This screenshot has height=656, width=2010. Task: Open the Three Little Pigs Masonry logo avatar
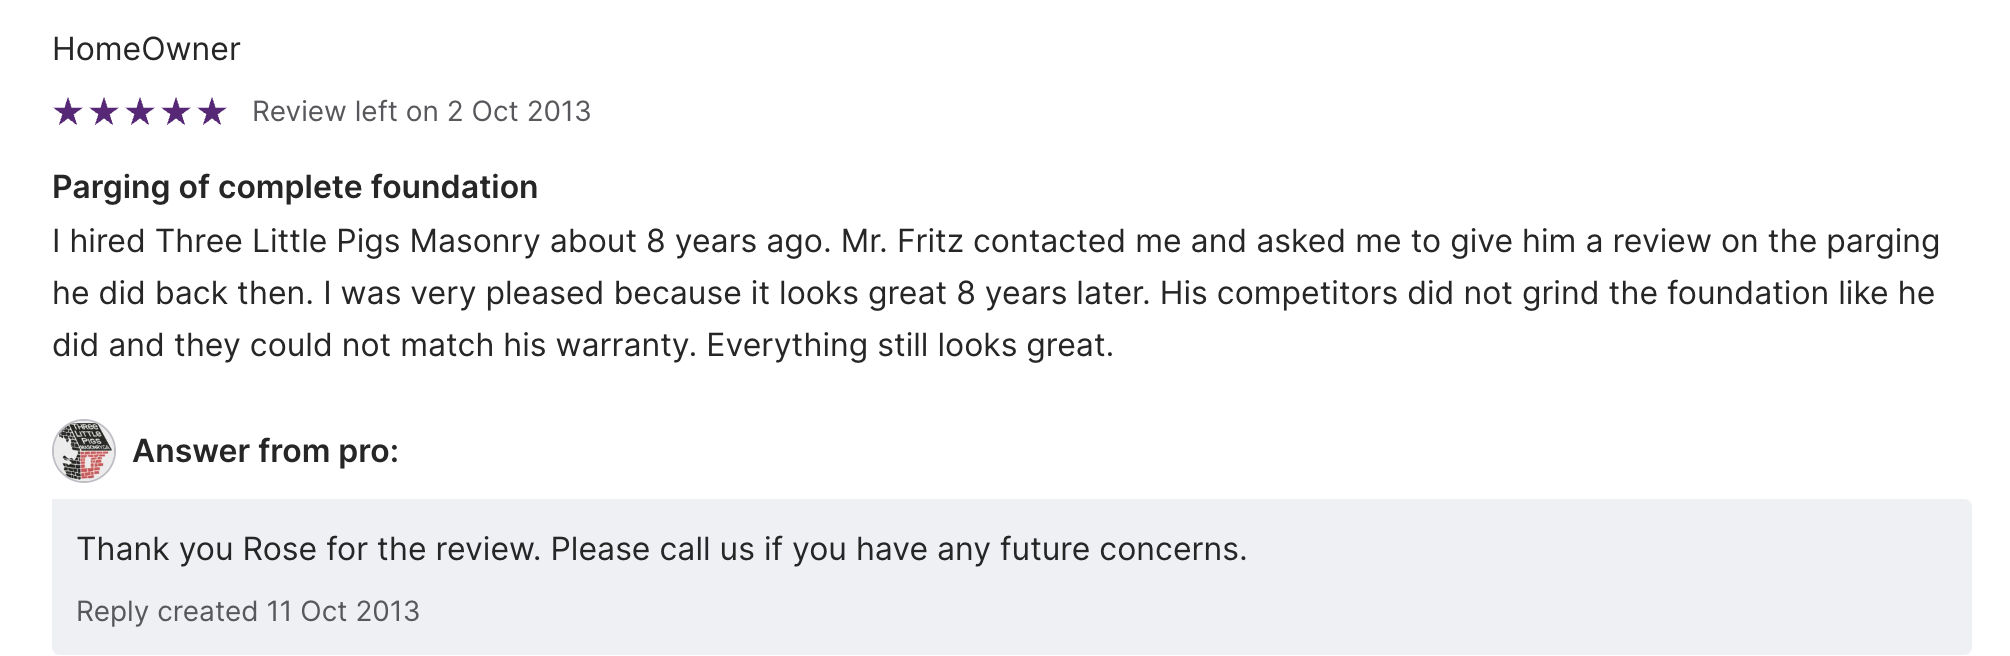[x=84, y=451]
